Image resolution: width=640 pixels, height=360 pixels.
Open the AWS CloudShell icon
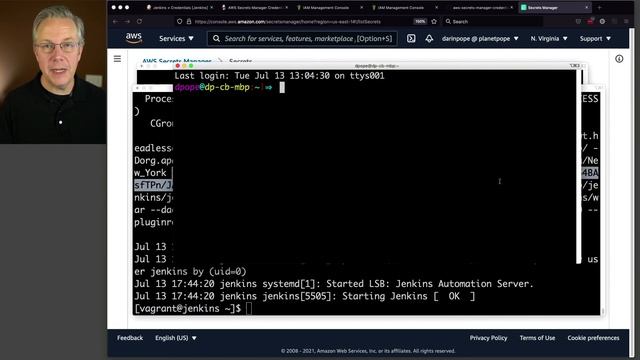[x=411, y=38]
